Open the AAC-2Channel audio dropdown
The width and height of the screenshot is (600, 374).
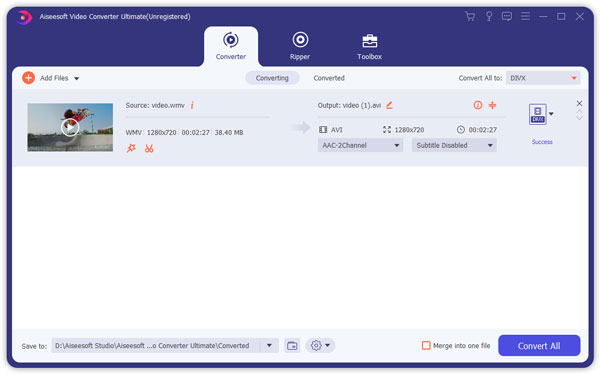pos(360,145)
